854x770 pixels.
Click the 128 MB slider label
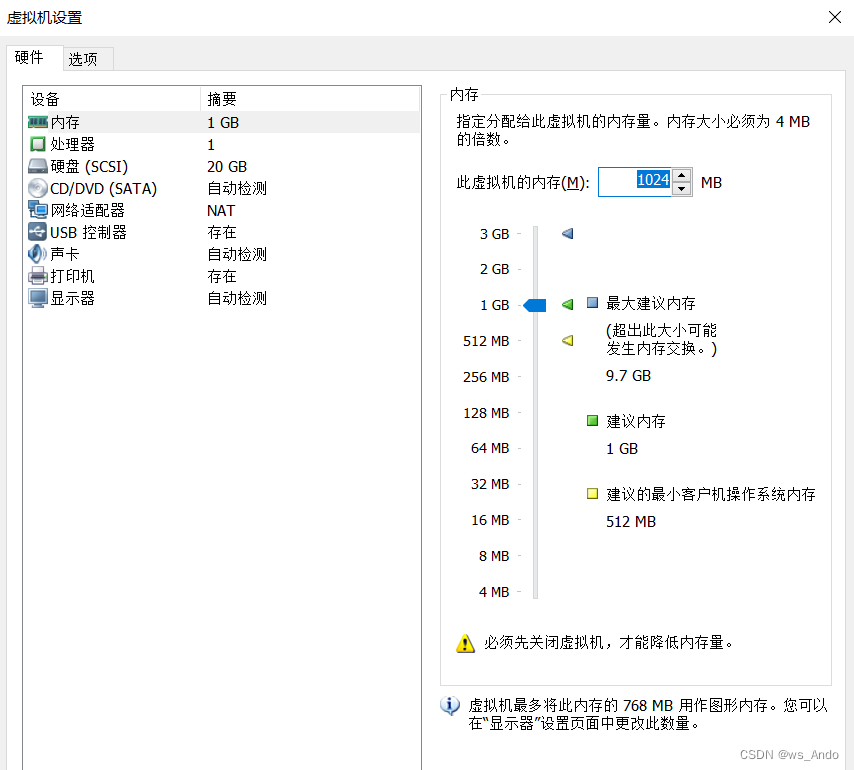click(486, 413)
